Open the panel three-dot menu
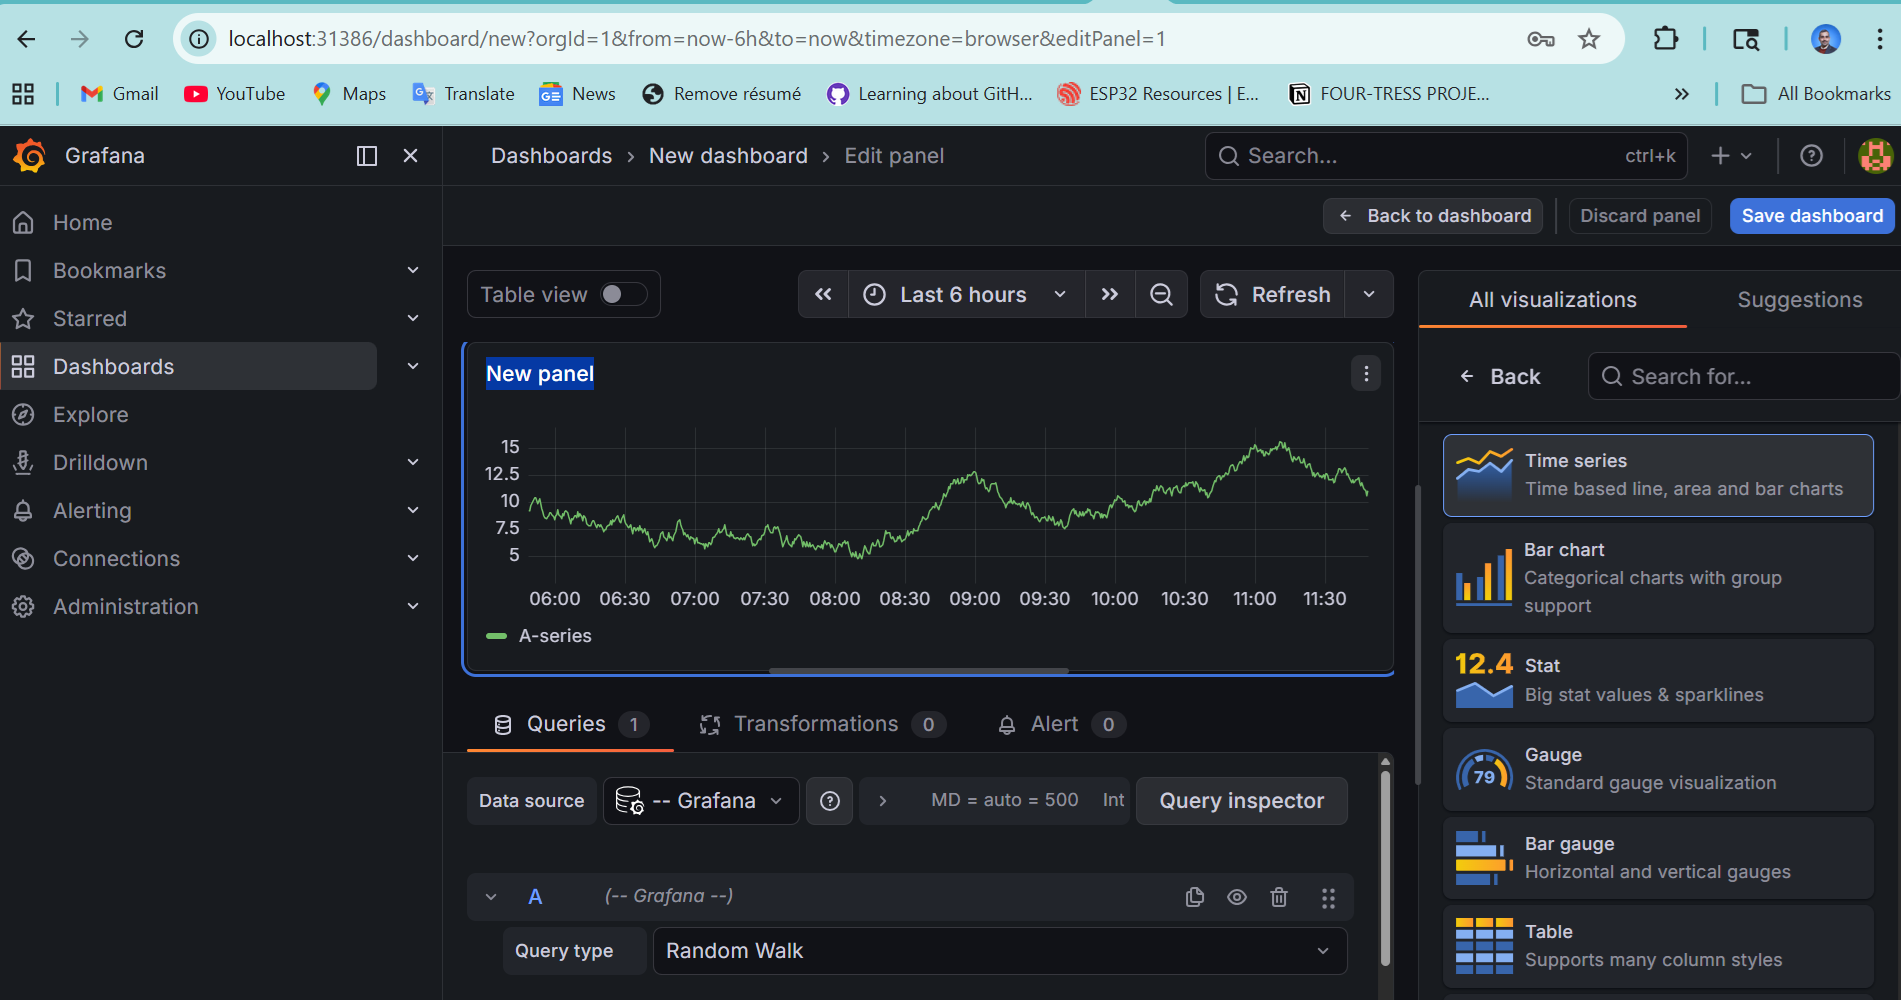Image resolution: width=1901 pixels, height=1000 pixels. pos(1366,374)
